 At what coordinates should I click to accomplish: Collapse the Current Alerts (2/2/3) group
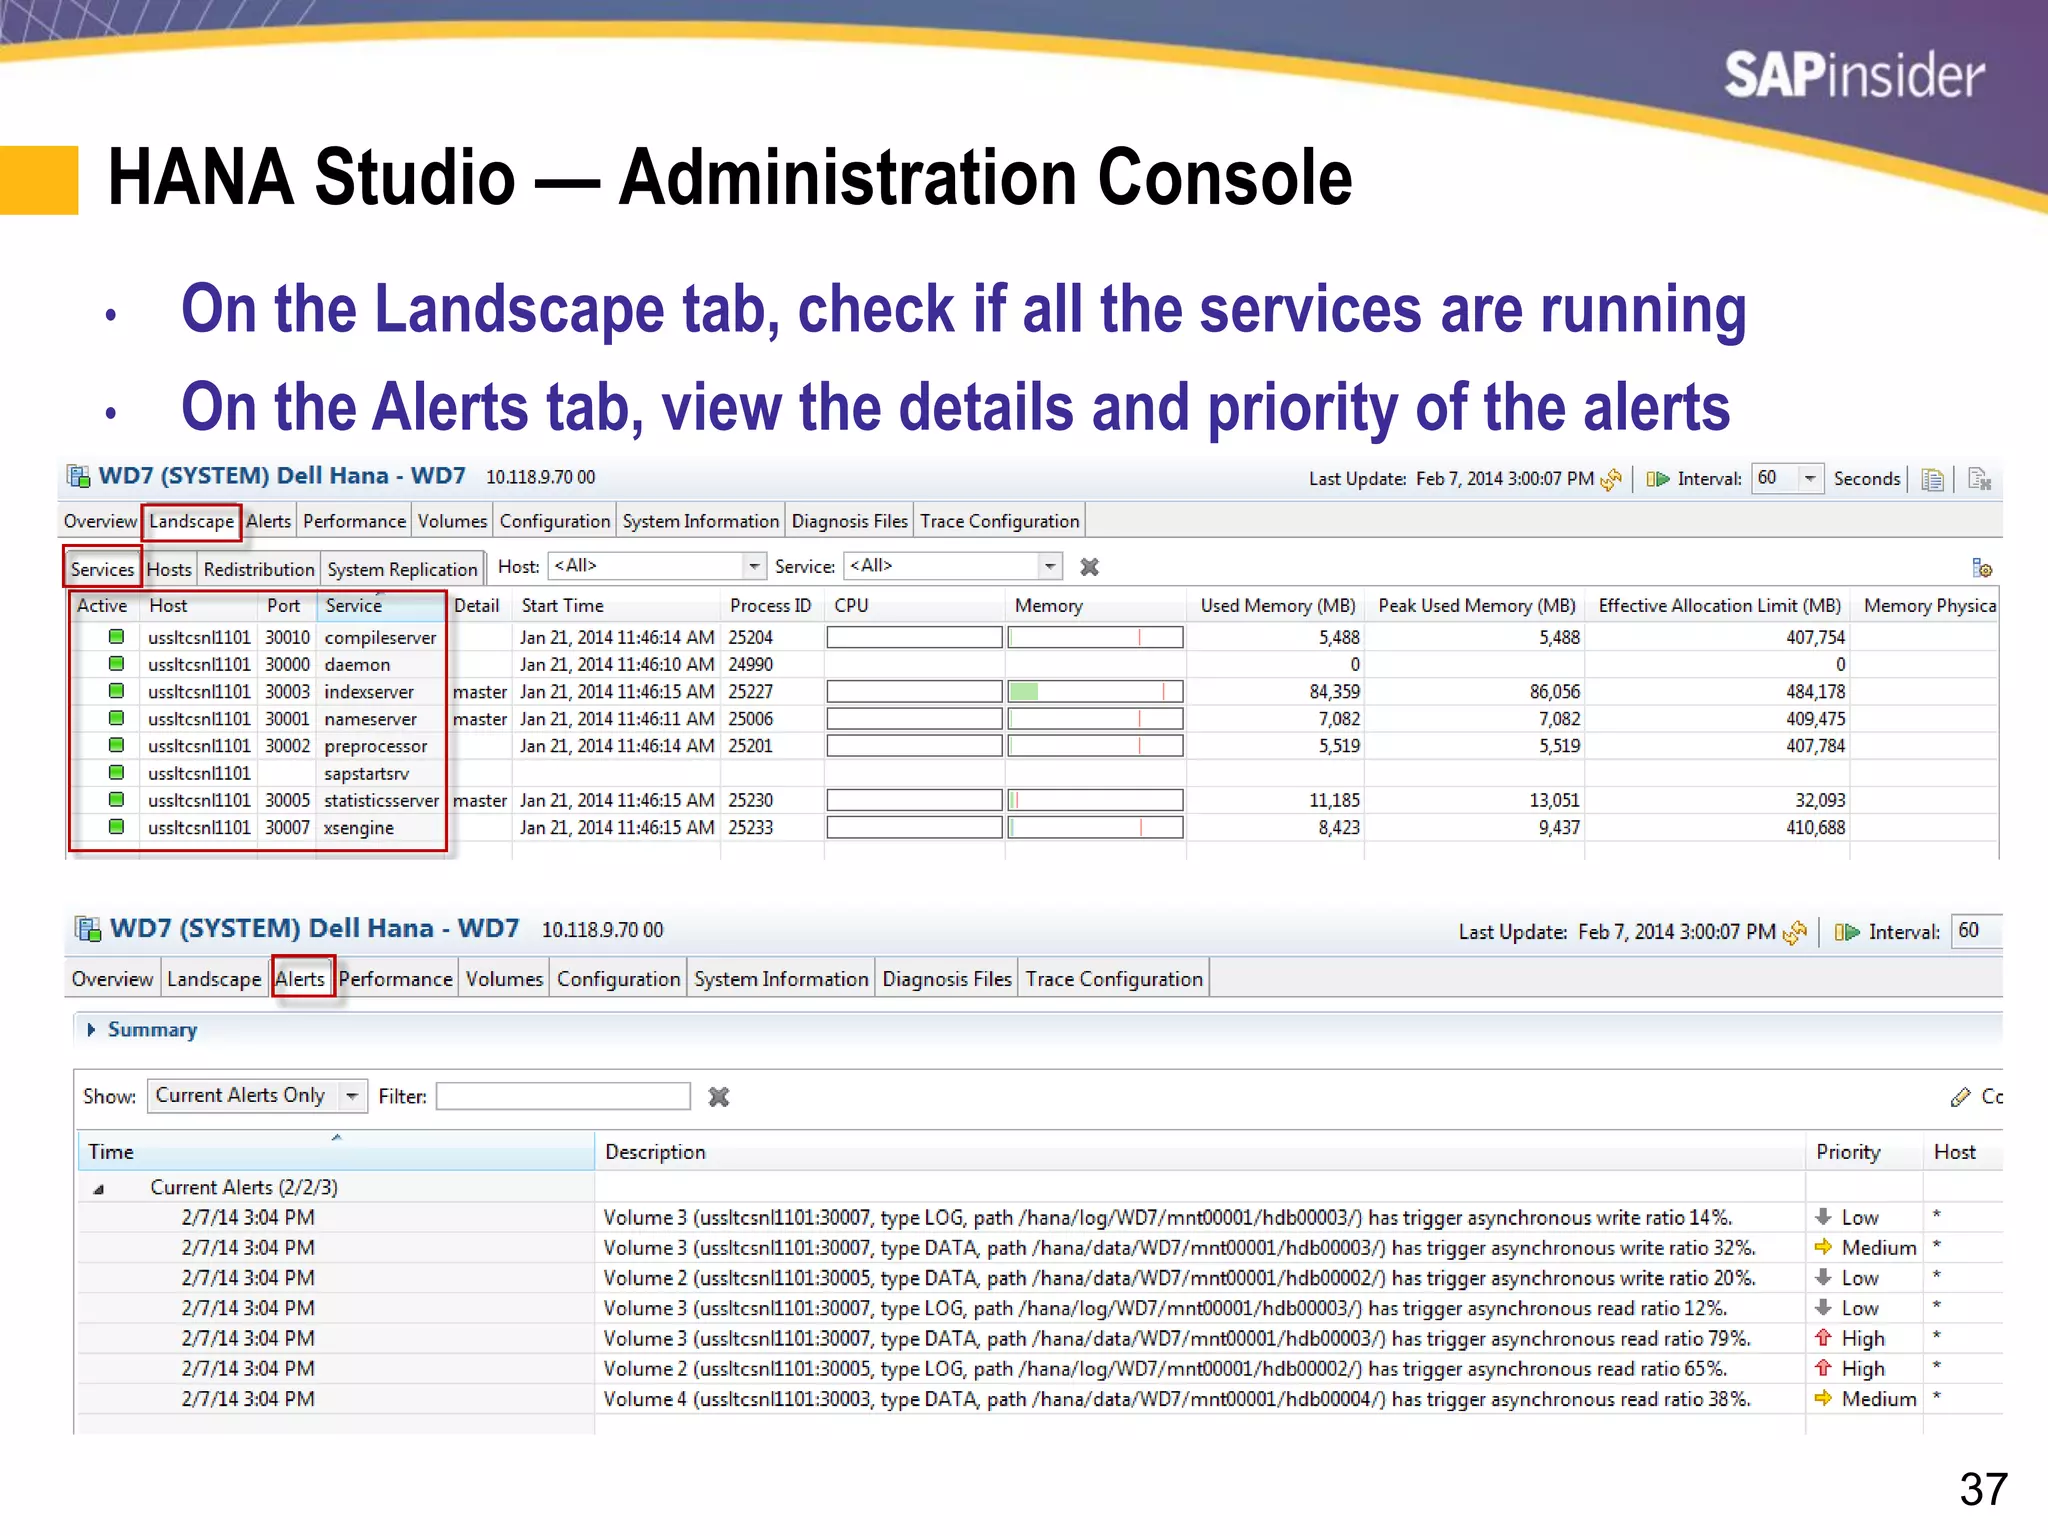point(99,1189)
